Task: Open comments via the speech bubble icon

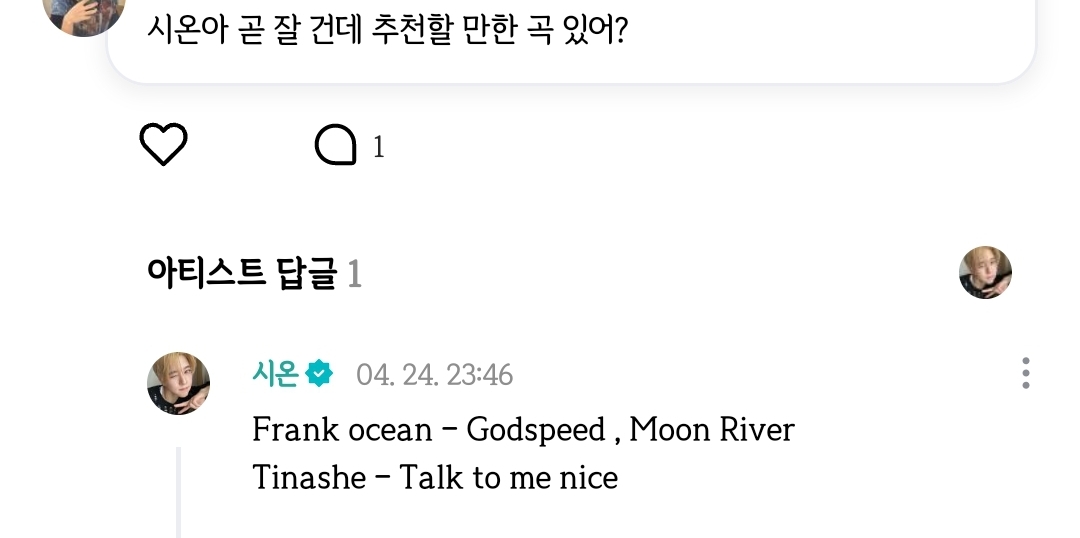Action: click(335, 147)
